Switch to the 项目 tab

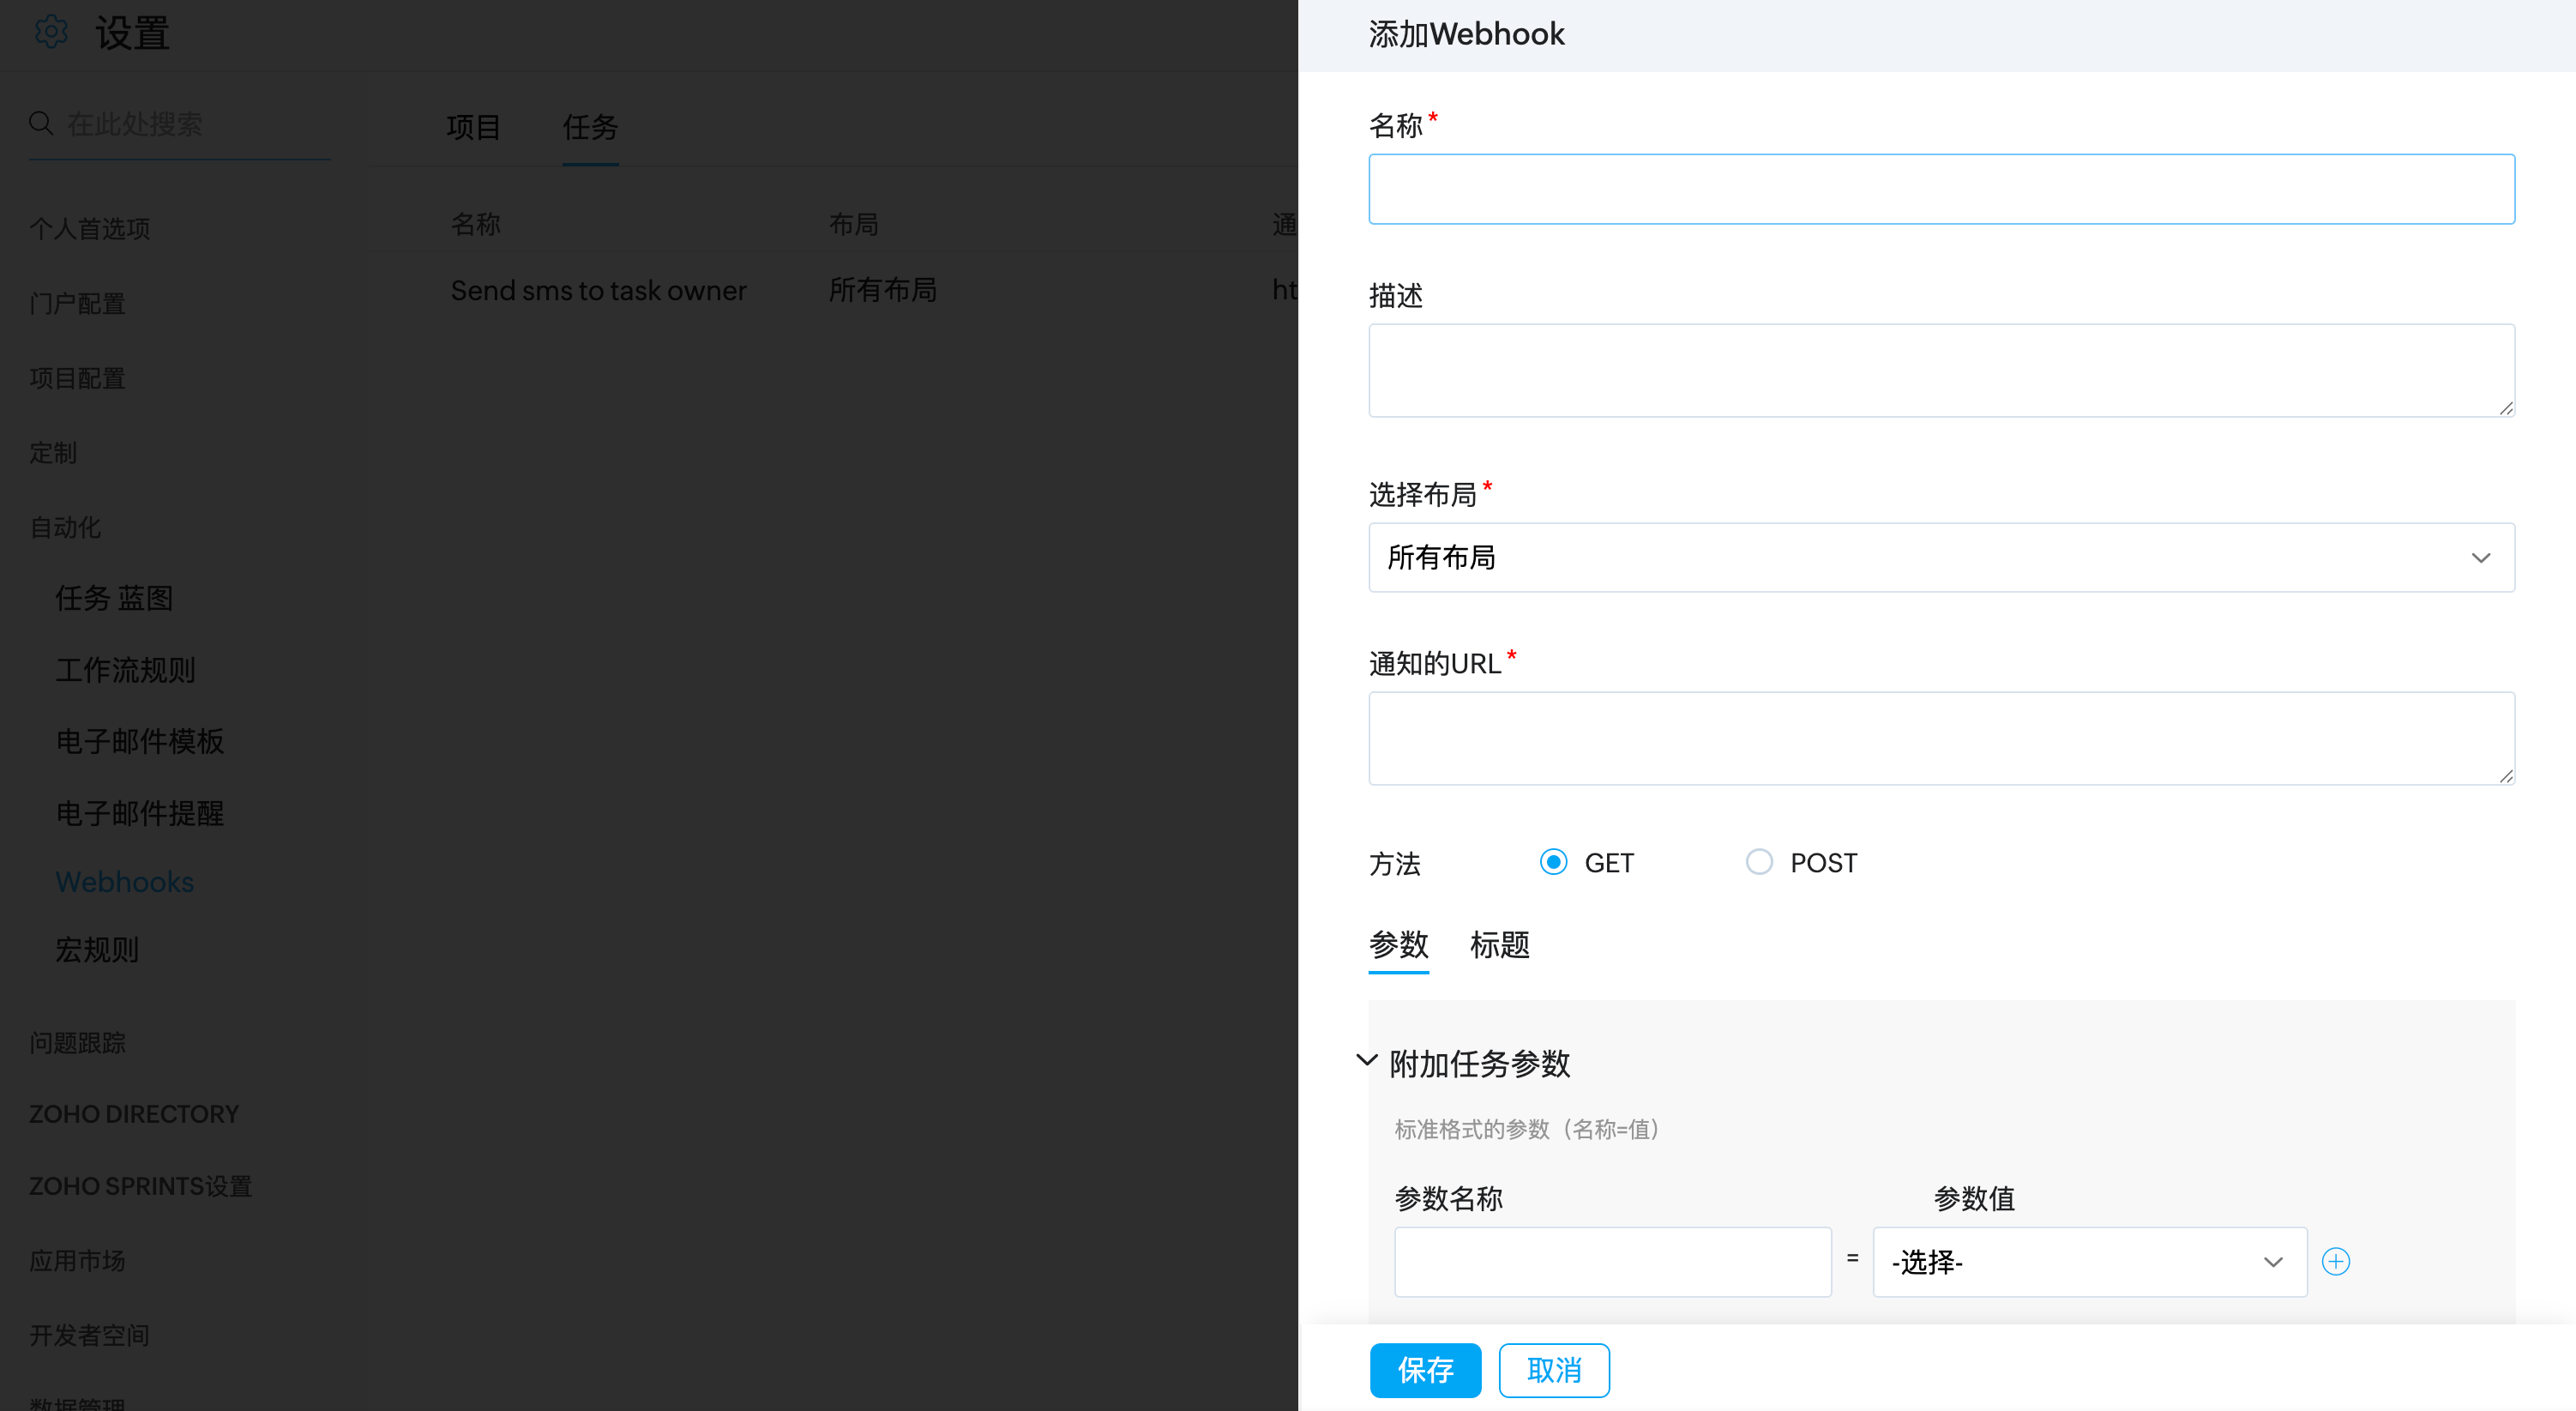pyautogui.click(x=473, y=127)
